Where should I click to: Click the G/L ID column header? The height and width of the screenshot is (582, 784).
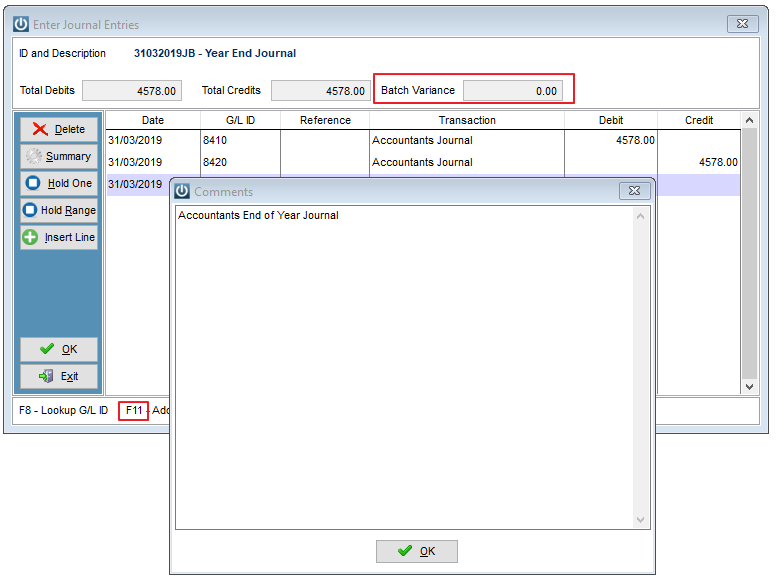[x=240, y=120]
